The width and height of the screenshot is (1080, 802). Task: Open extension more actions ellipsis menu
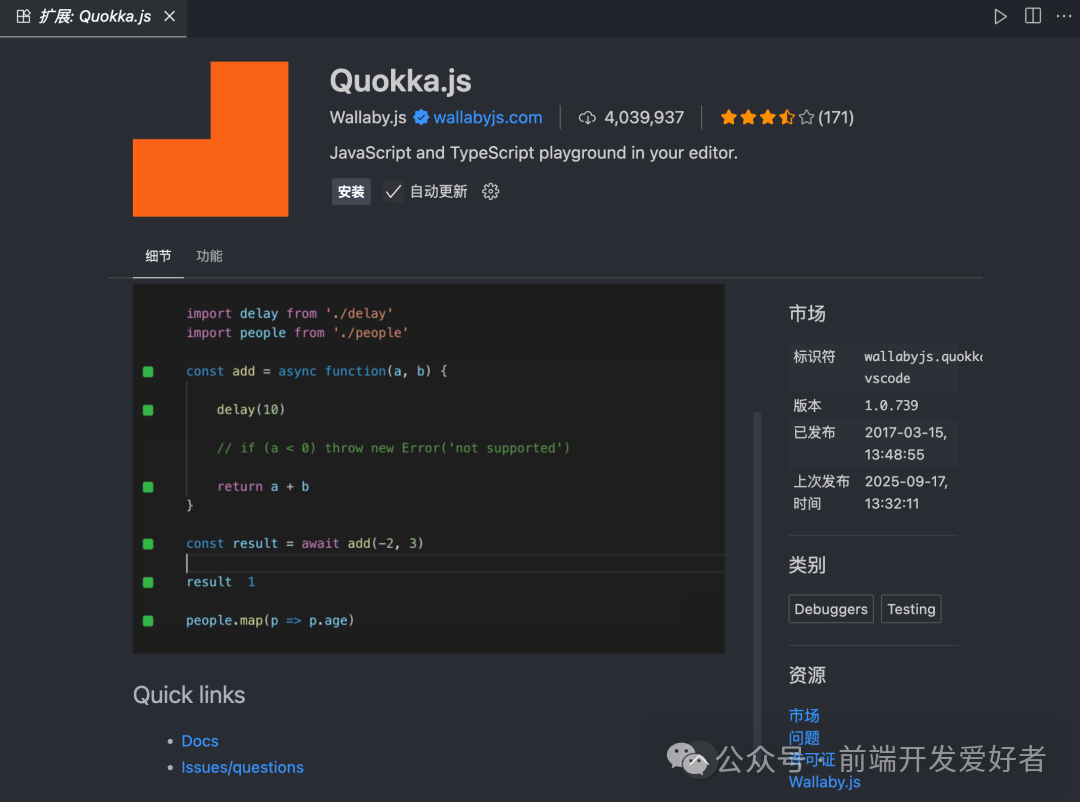point(1063,16)
